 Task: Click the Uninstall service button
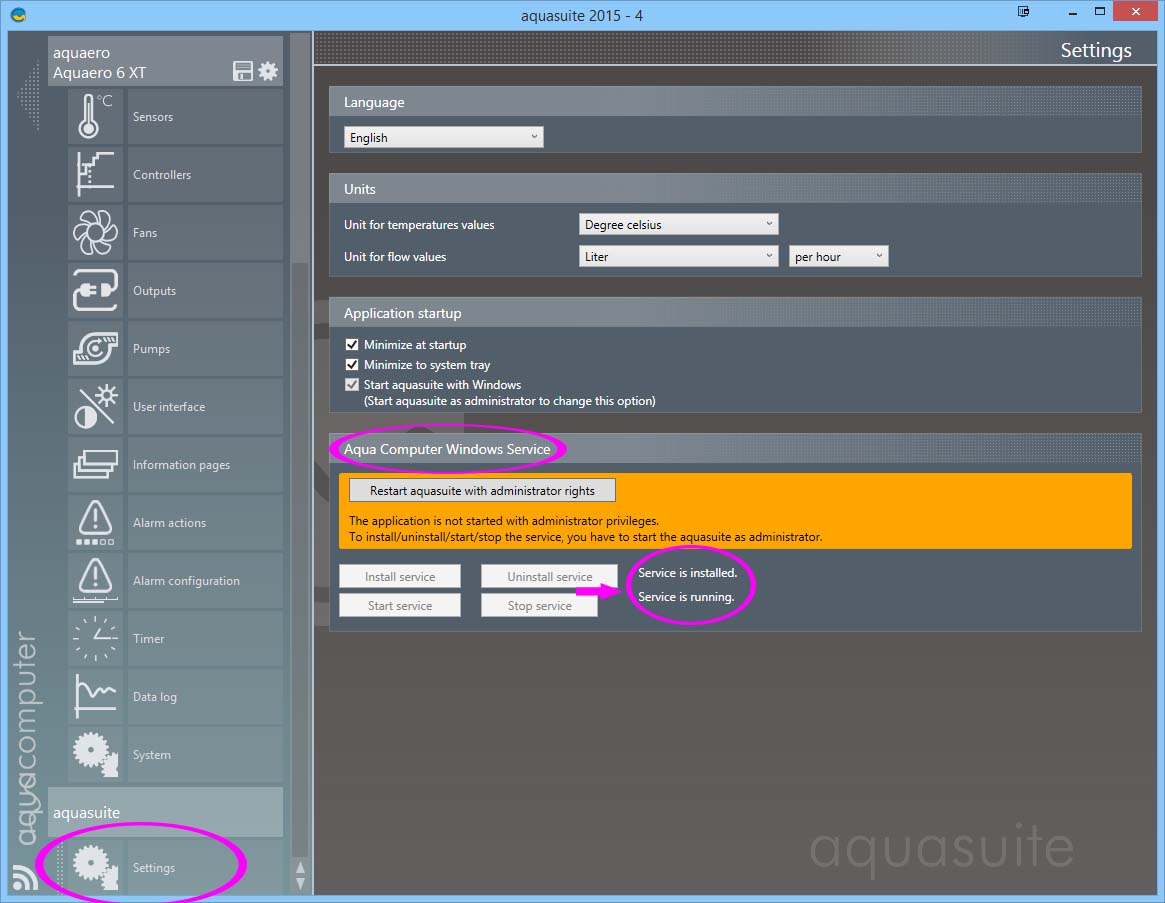549,577
